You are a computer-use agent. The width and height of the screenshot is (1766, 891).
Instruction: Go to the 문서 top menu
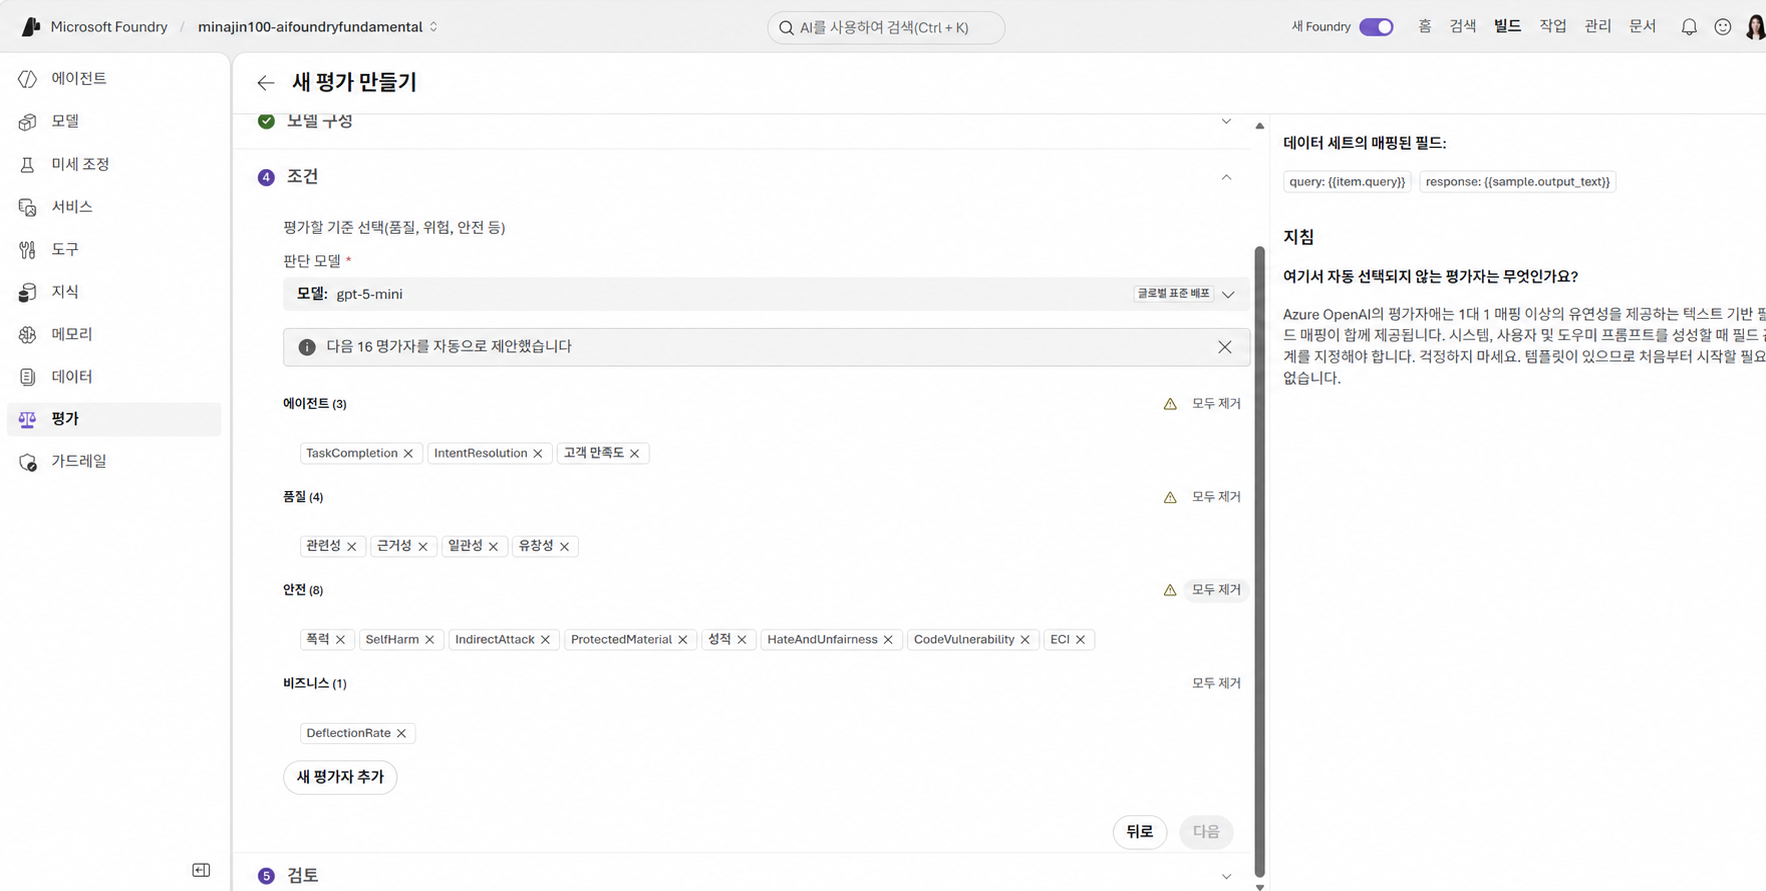click(1642, 27)
